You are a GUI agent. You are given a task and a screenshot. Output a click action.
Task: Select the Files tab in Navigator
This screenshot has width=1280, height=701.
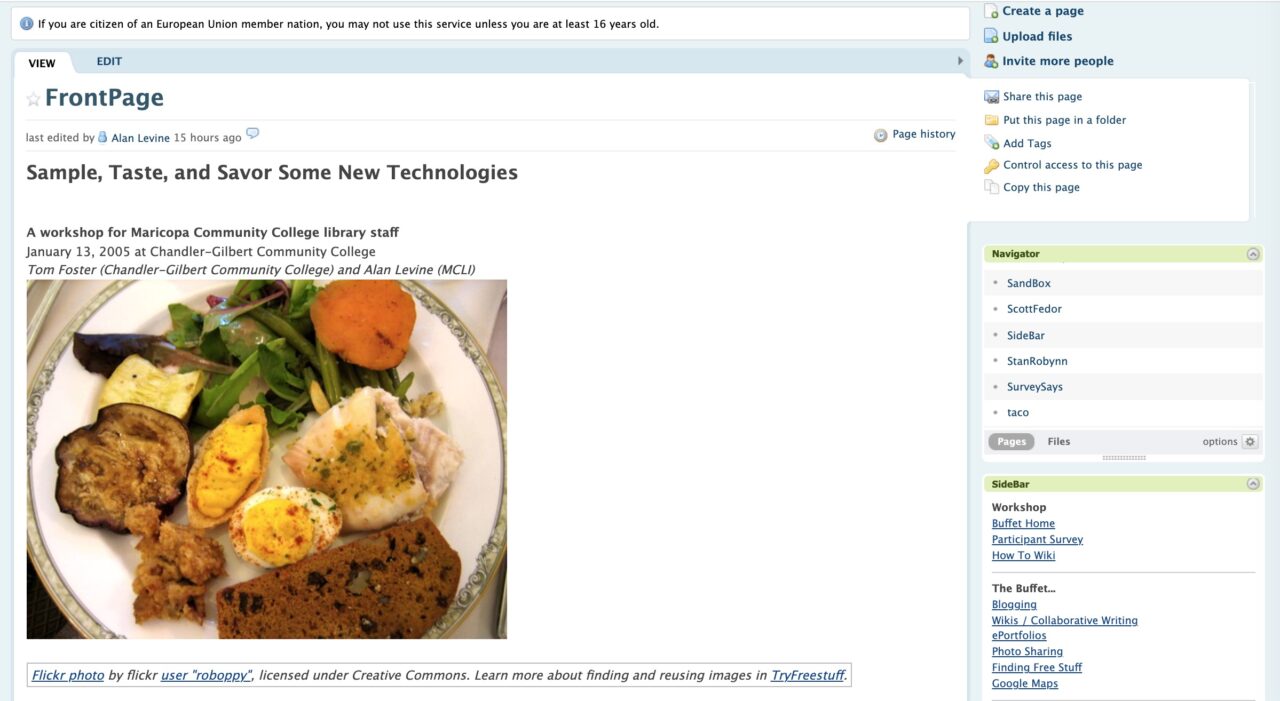(1059, 442)
